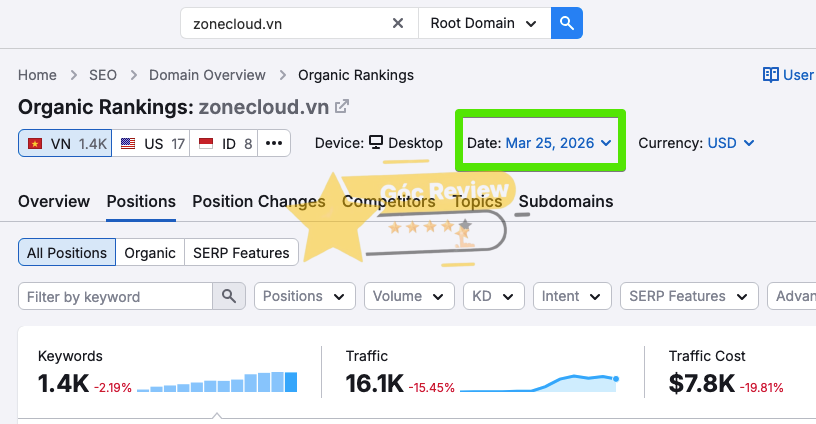
Task: Switch to the Positions tab
Action: point(141,201)
